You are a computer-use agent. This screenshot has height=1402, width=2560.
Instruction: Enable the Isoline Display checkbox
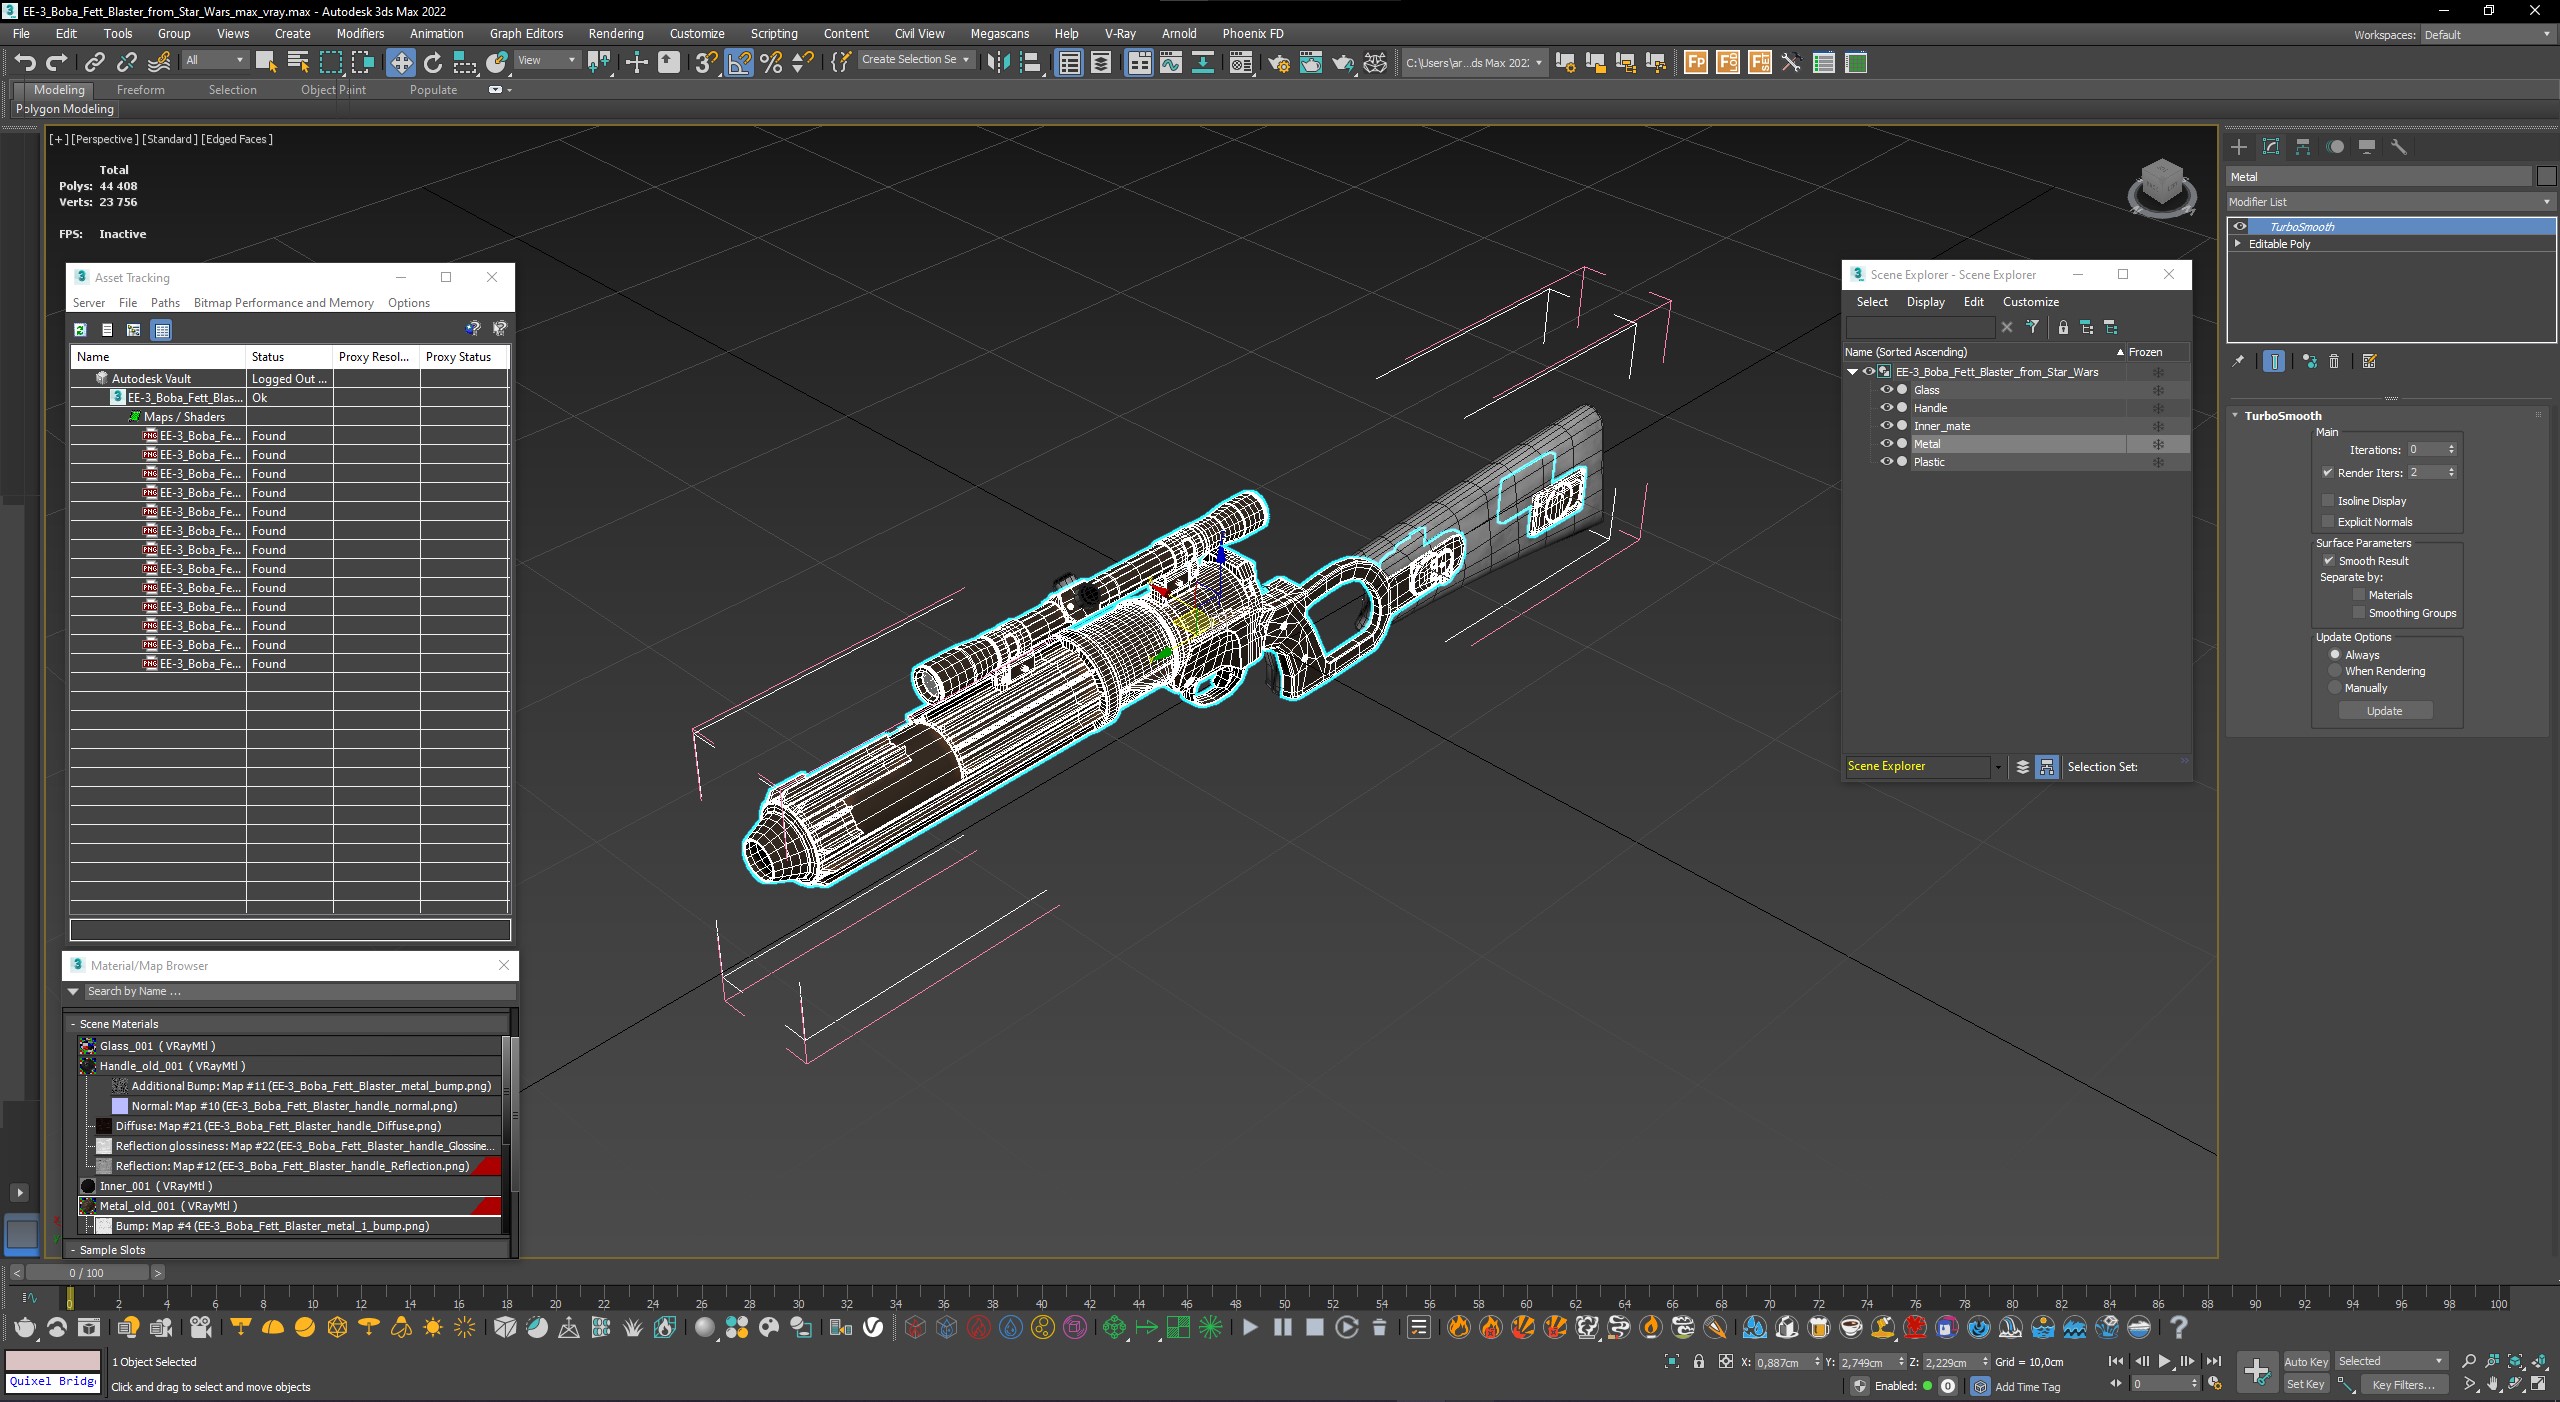(x=2327, y=500)
